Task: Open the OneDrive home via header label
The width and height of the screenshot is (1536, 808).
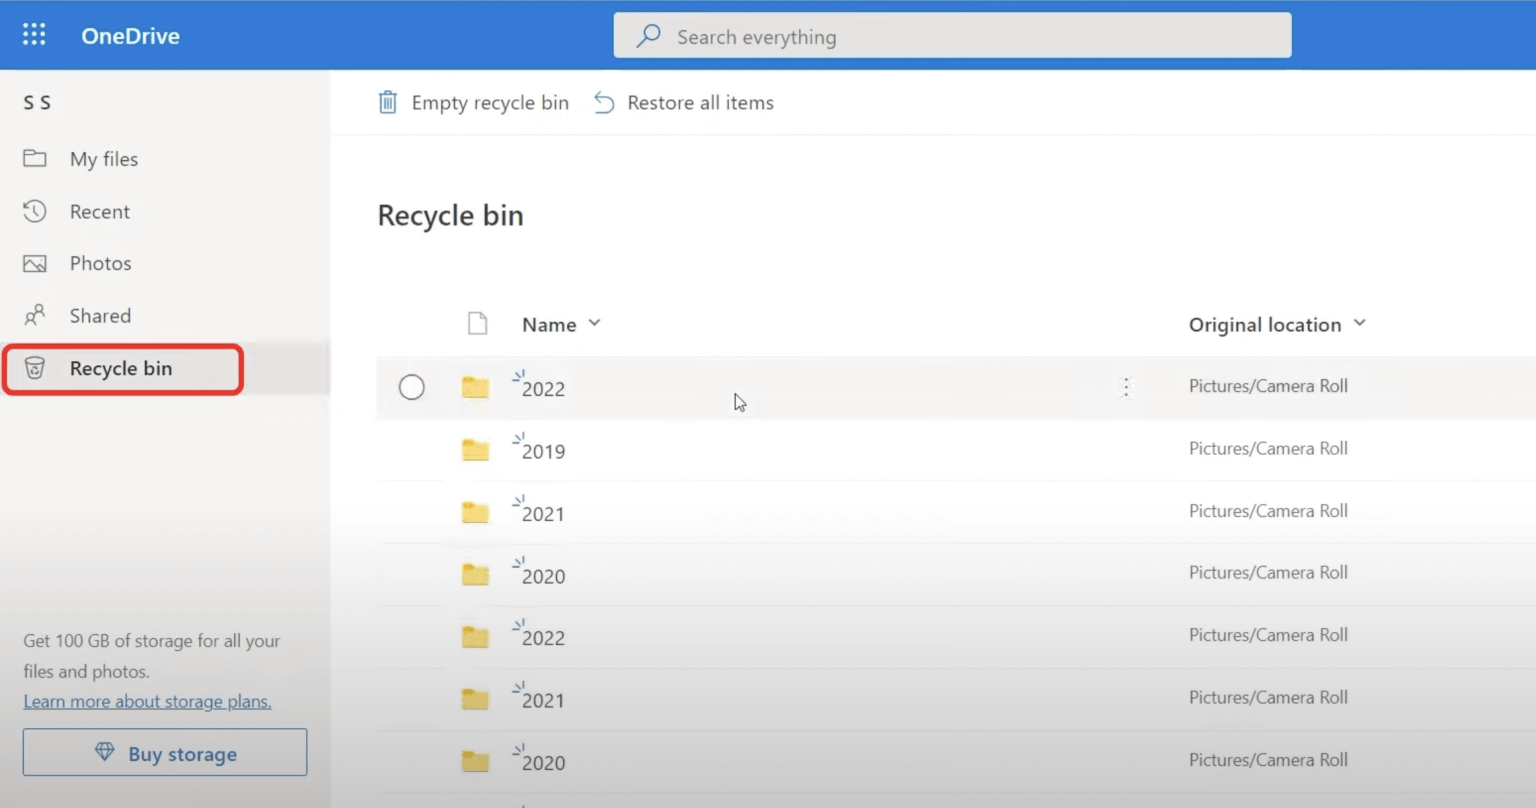Action: (x=129, y=35)
